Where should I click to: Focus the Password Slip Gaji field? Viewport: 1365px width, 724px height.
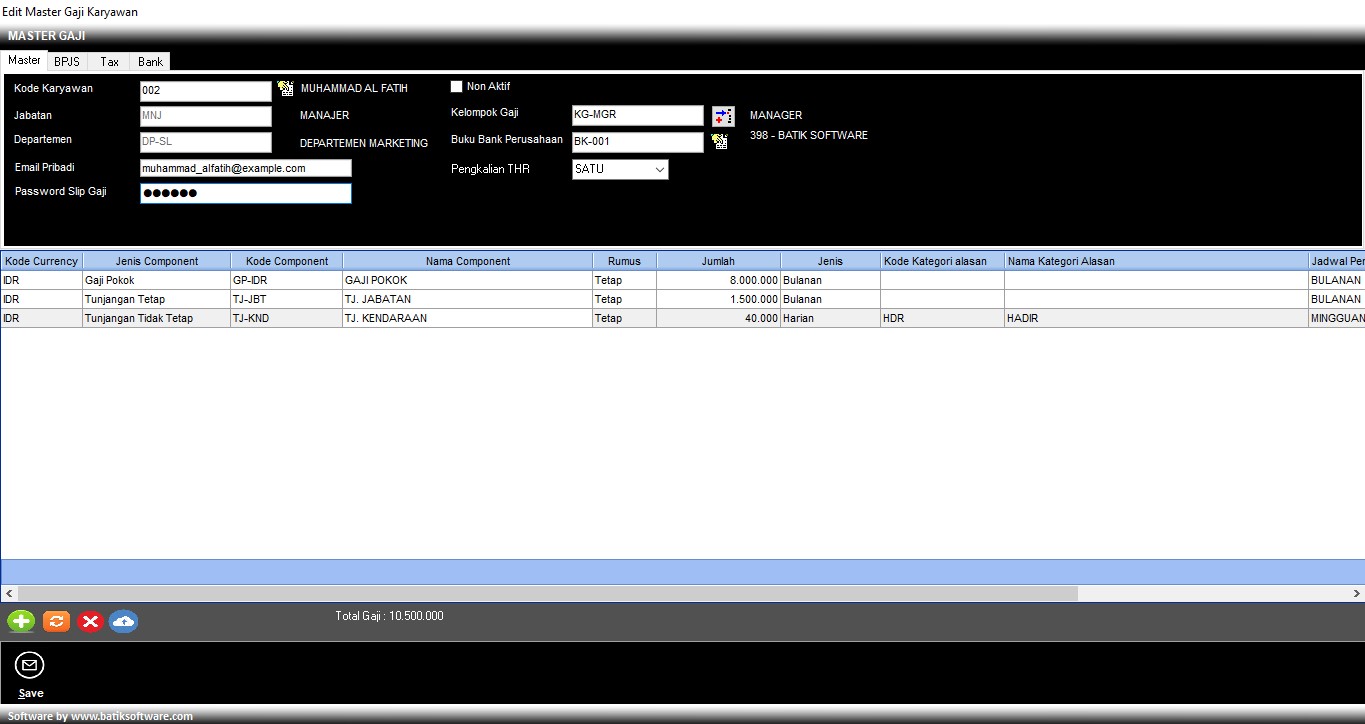click(x=245, y=193)
